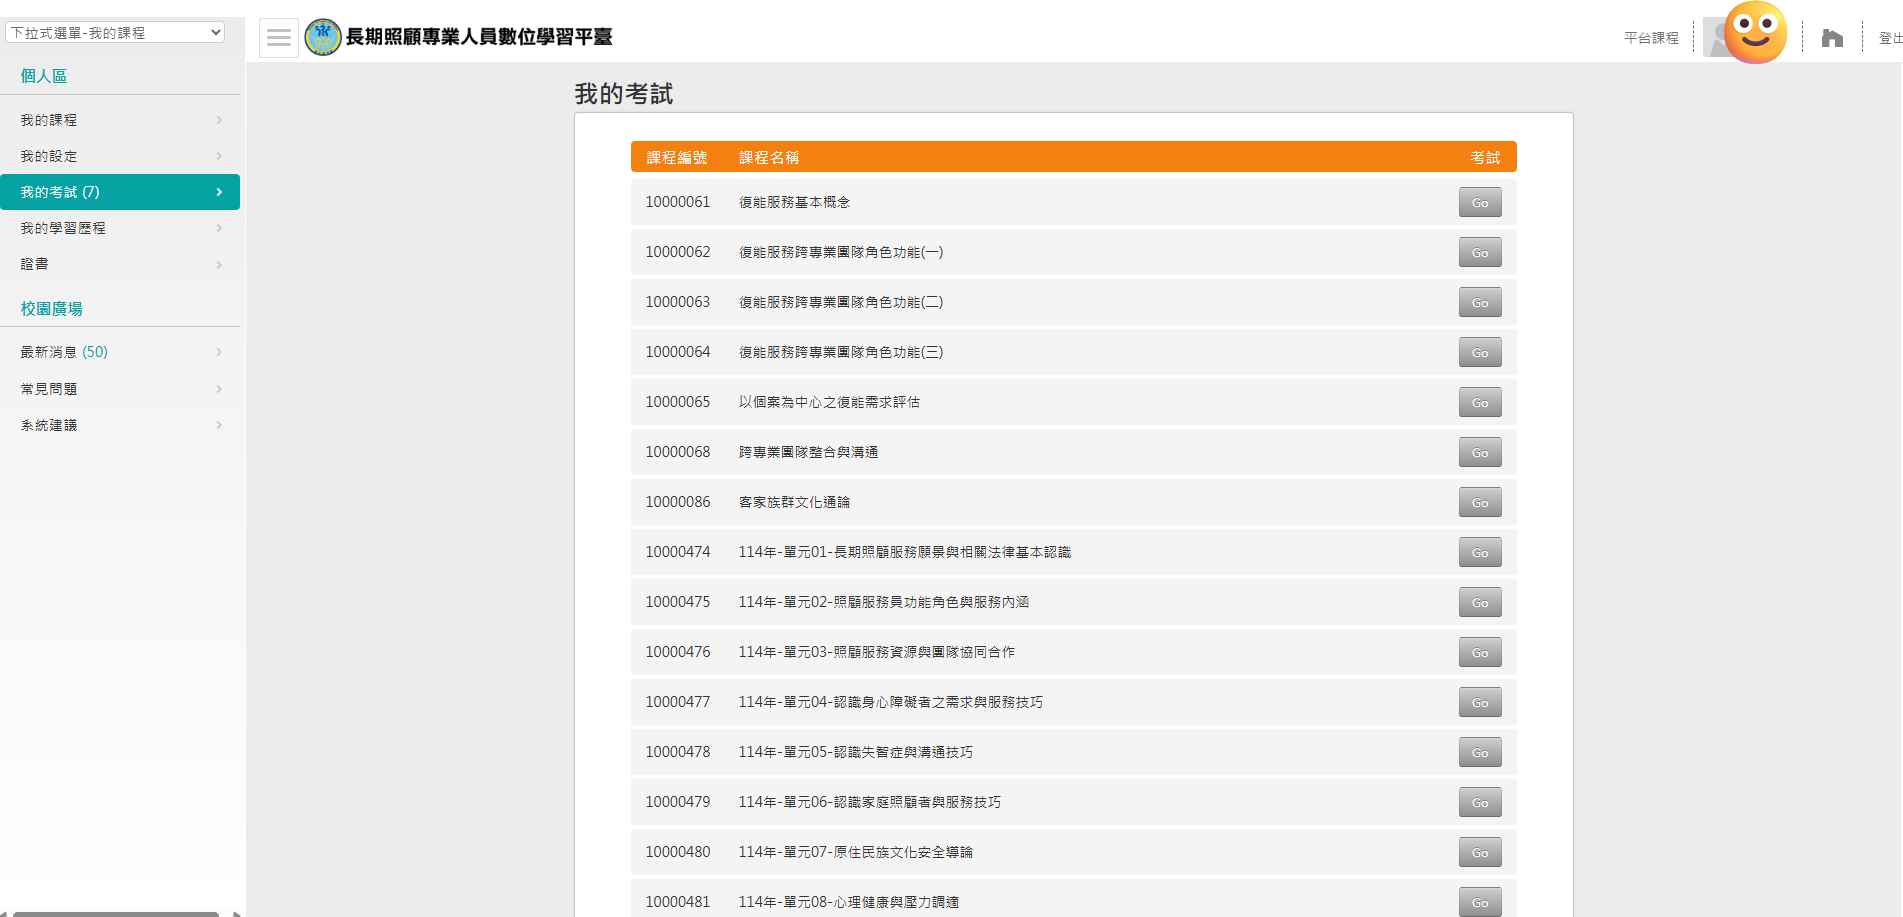Click the sidebar horizontal scrollbar
Viewport: 1903px width, 917px height.
(x=115, y=913)
